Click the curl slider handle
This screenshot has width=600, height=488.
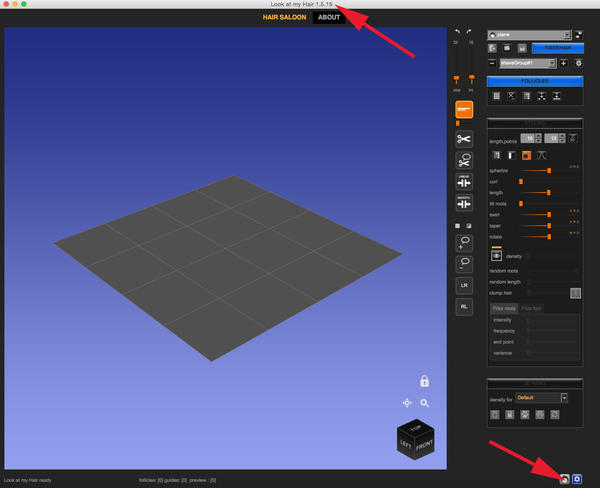(521, 181)
